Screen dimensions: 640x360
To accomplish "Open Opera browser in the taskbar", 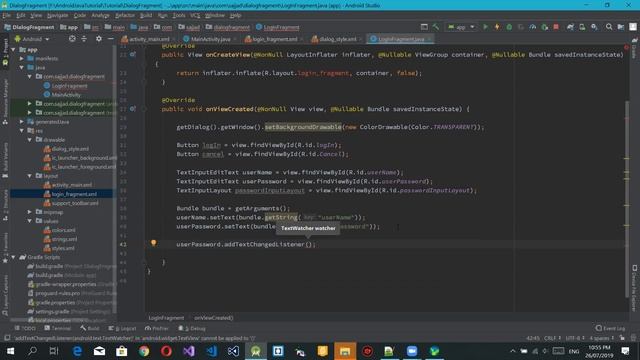I will point(166,351).
